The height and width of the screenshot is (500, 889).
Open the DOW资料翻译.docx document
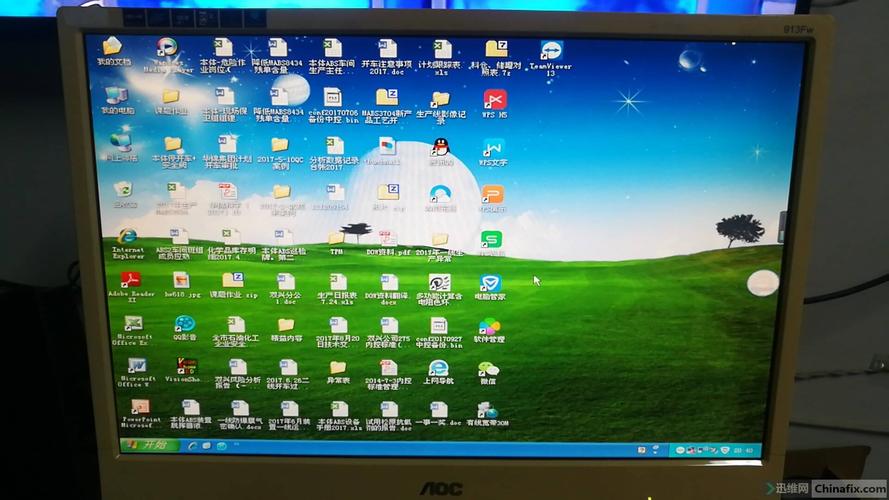pos(389,282)
